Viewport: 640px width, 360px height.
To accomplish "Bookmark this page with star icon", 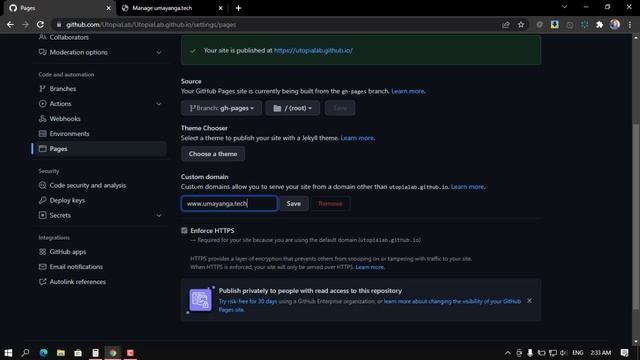I will tap(521, 24).
